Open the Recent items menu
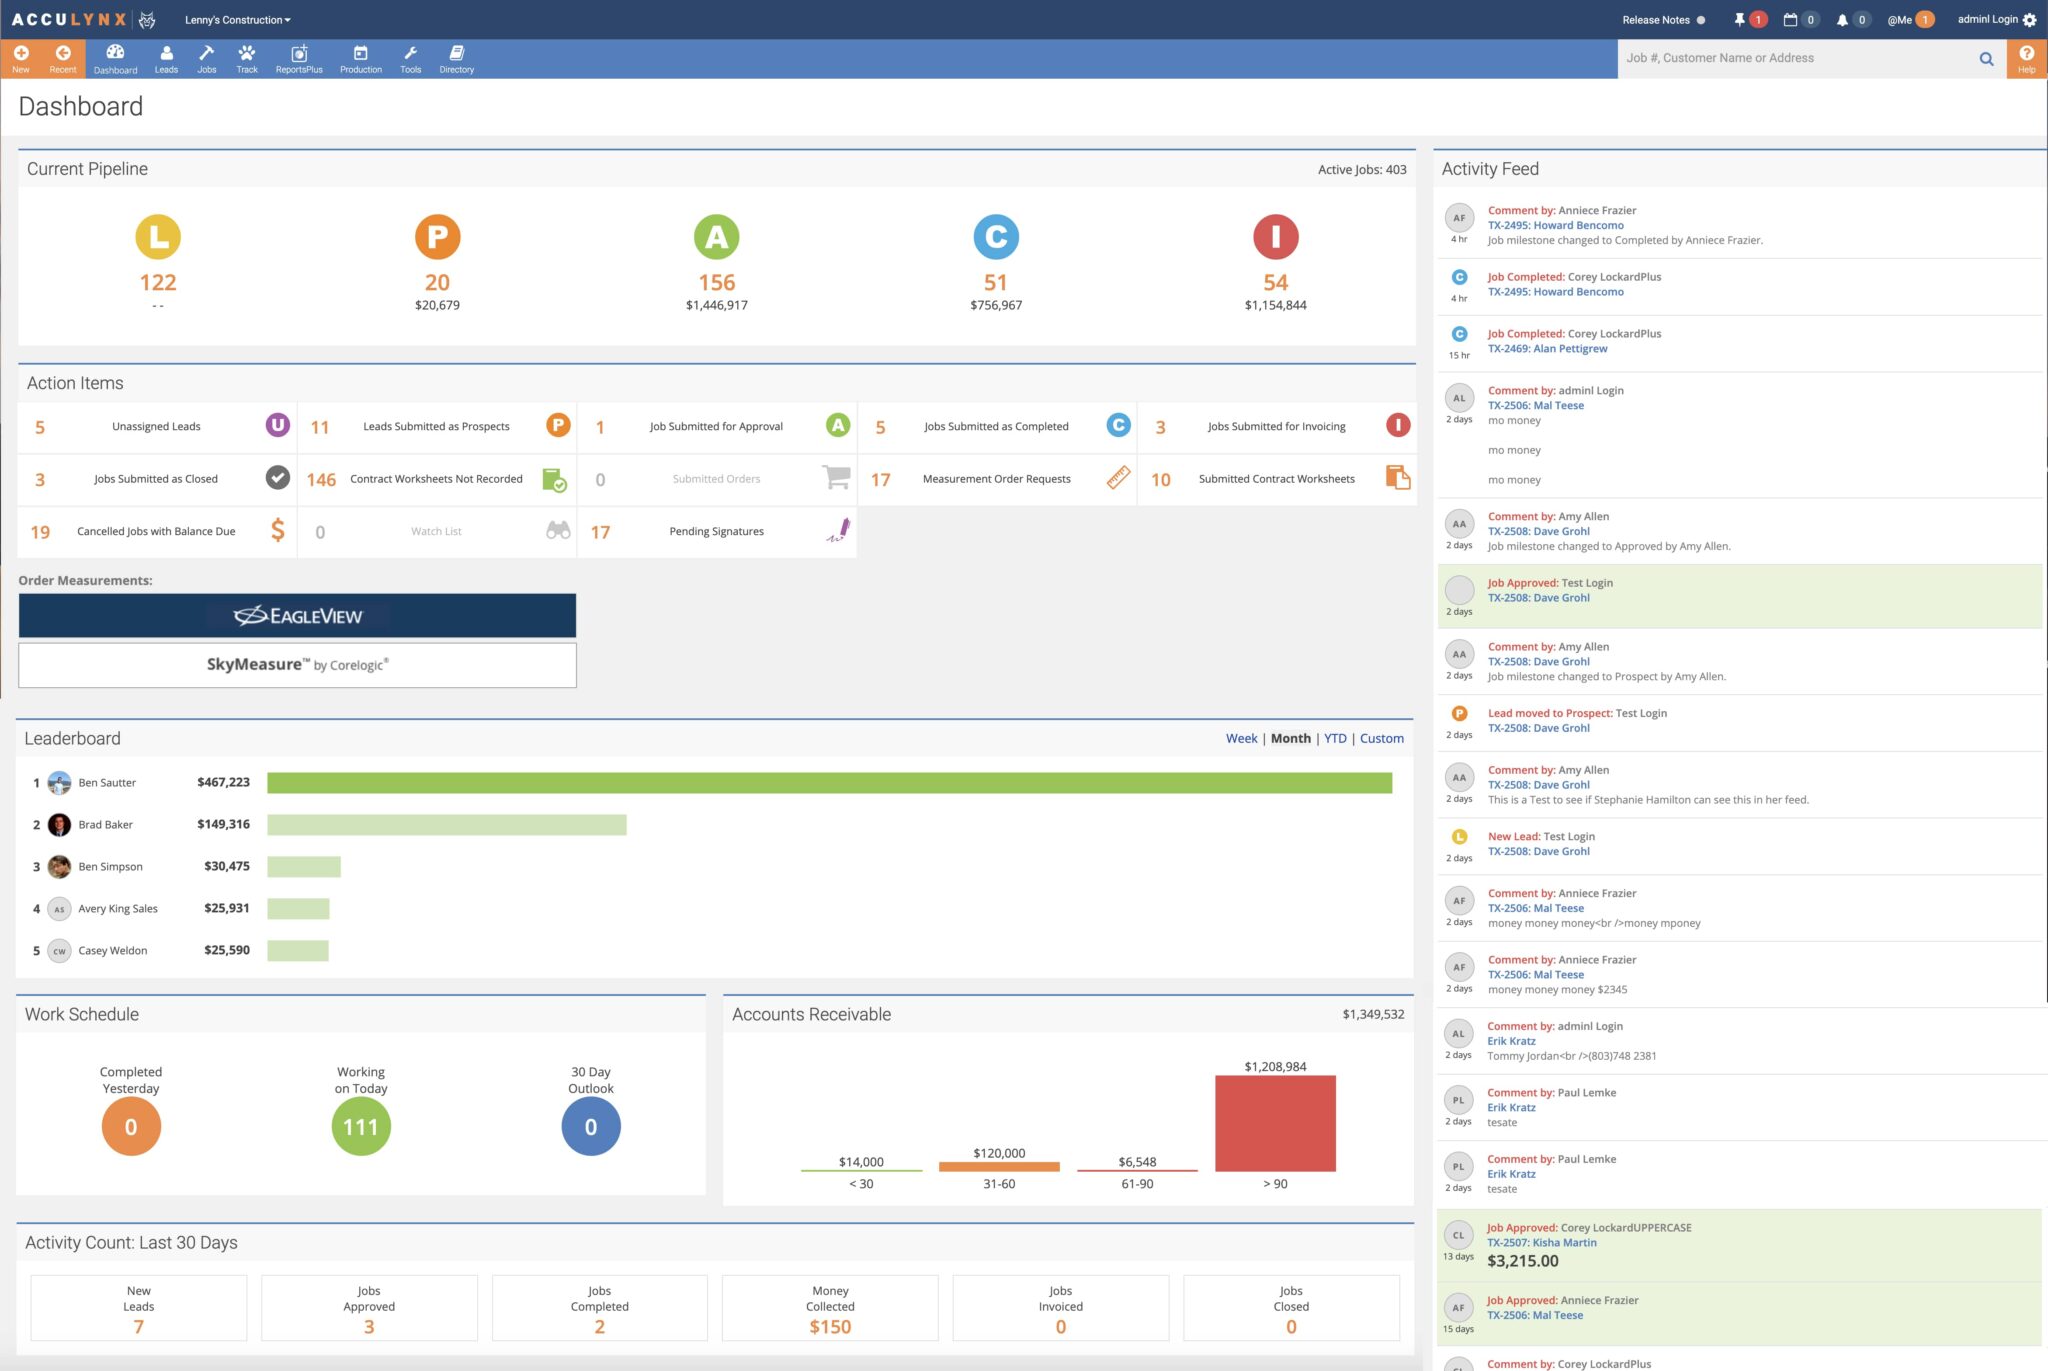The height and width of the screenshot is (1371, 2048). (63, 55)
